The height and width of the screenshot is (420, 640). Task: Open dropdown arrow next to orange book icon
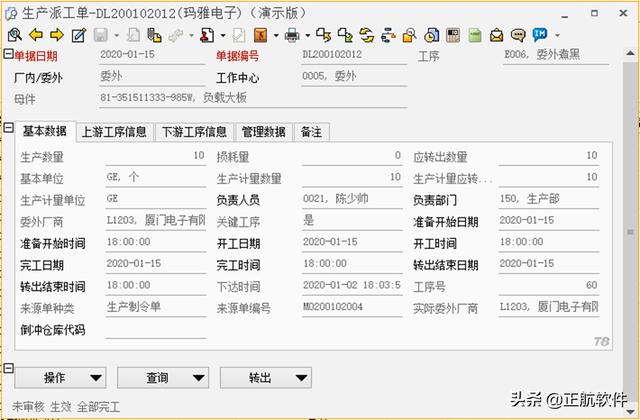276,36
